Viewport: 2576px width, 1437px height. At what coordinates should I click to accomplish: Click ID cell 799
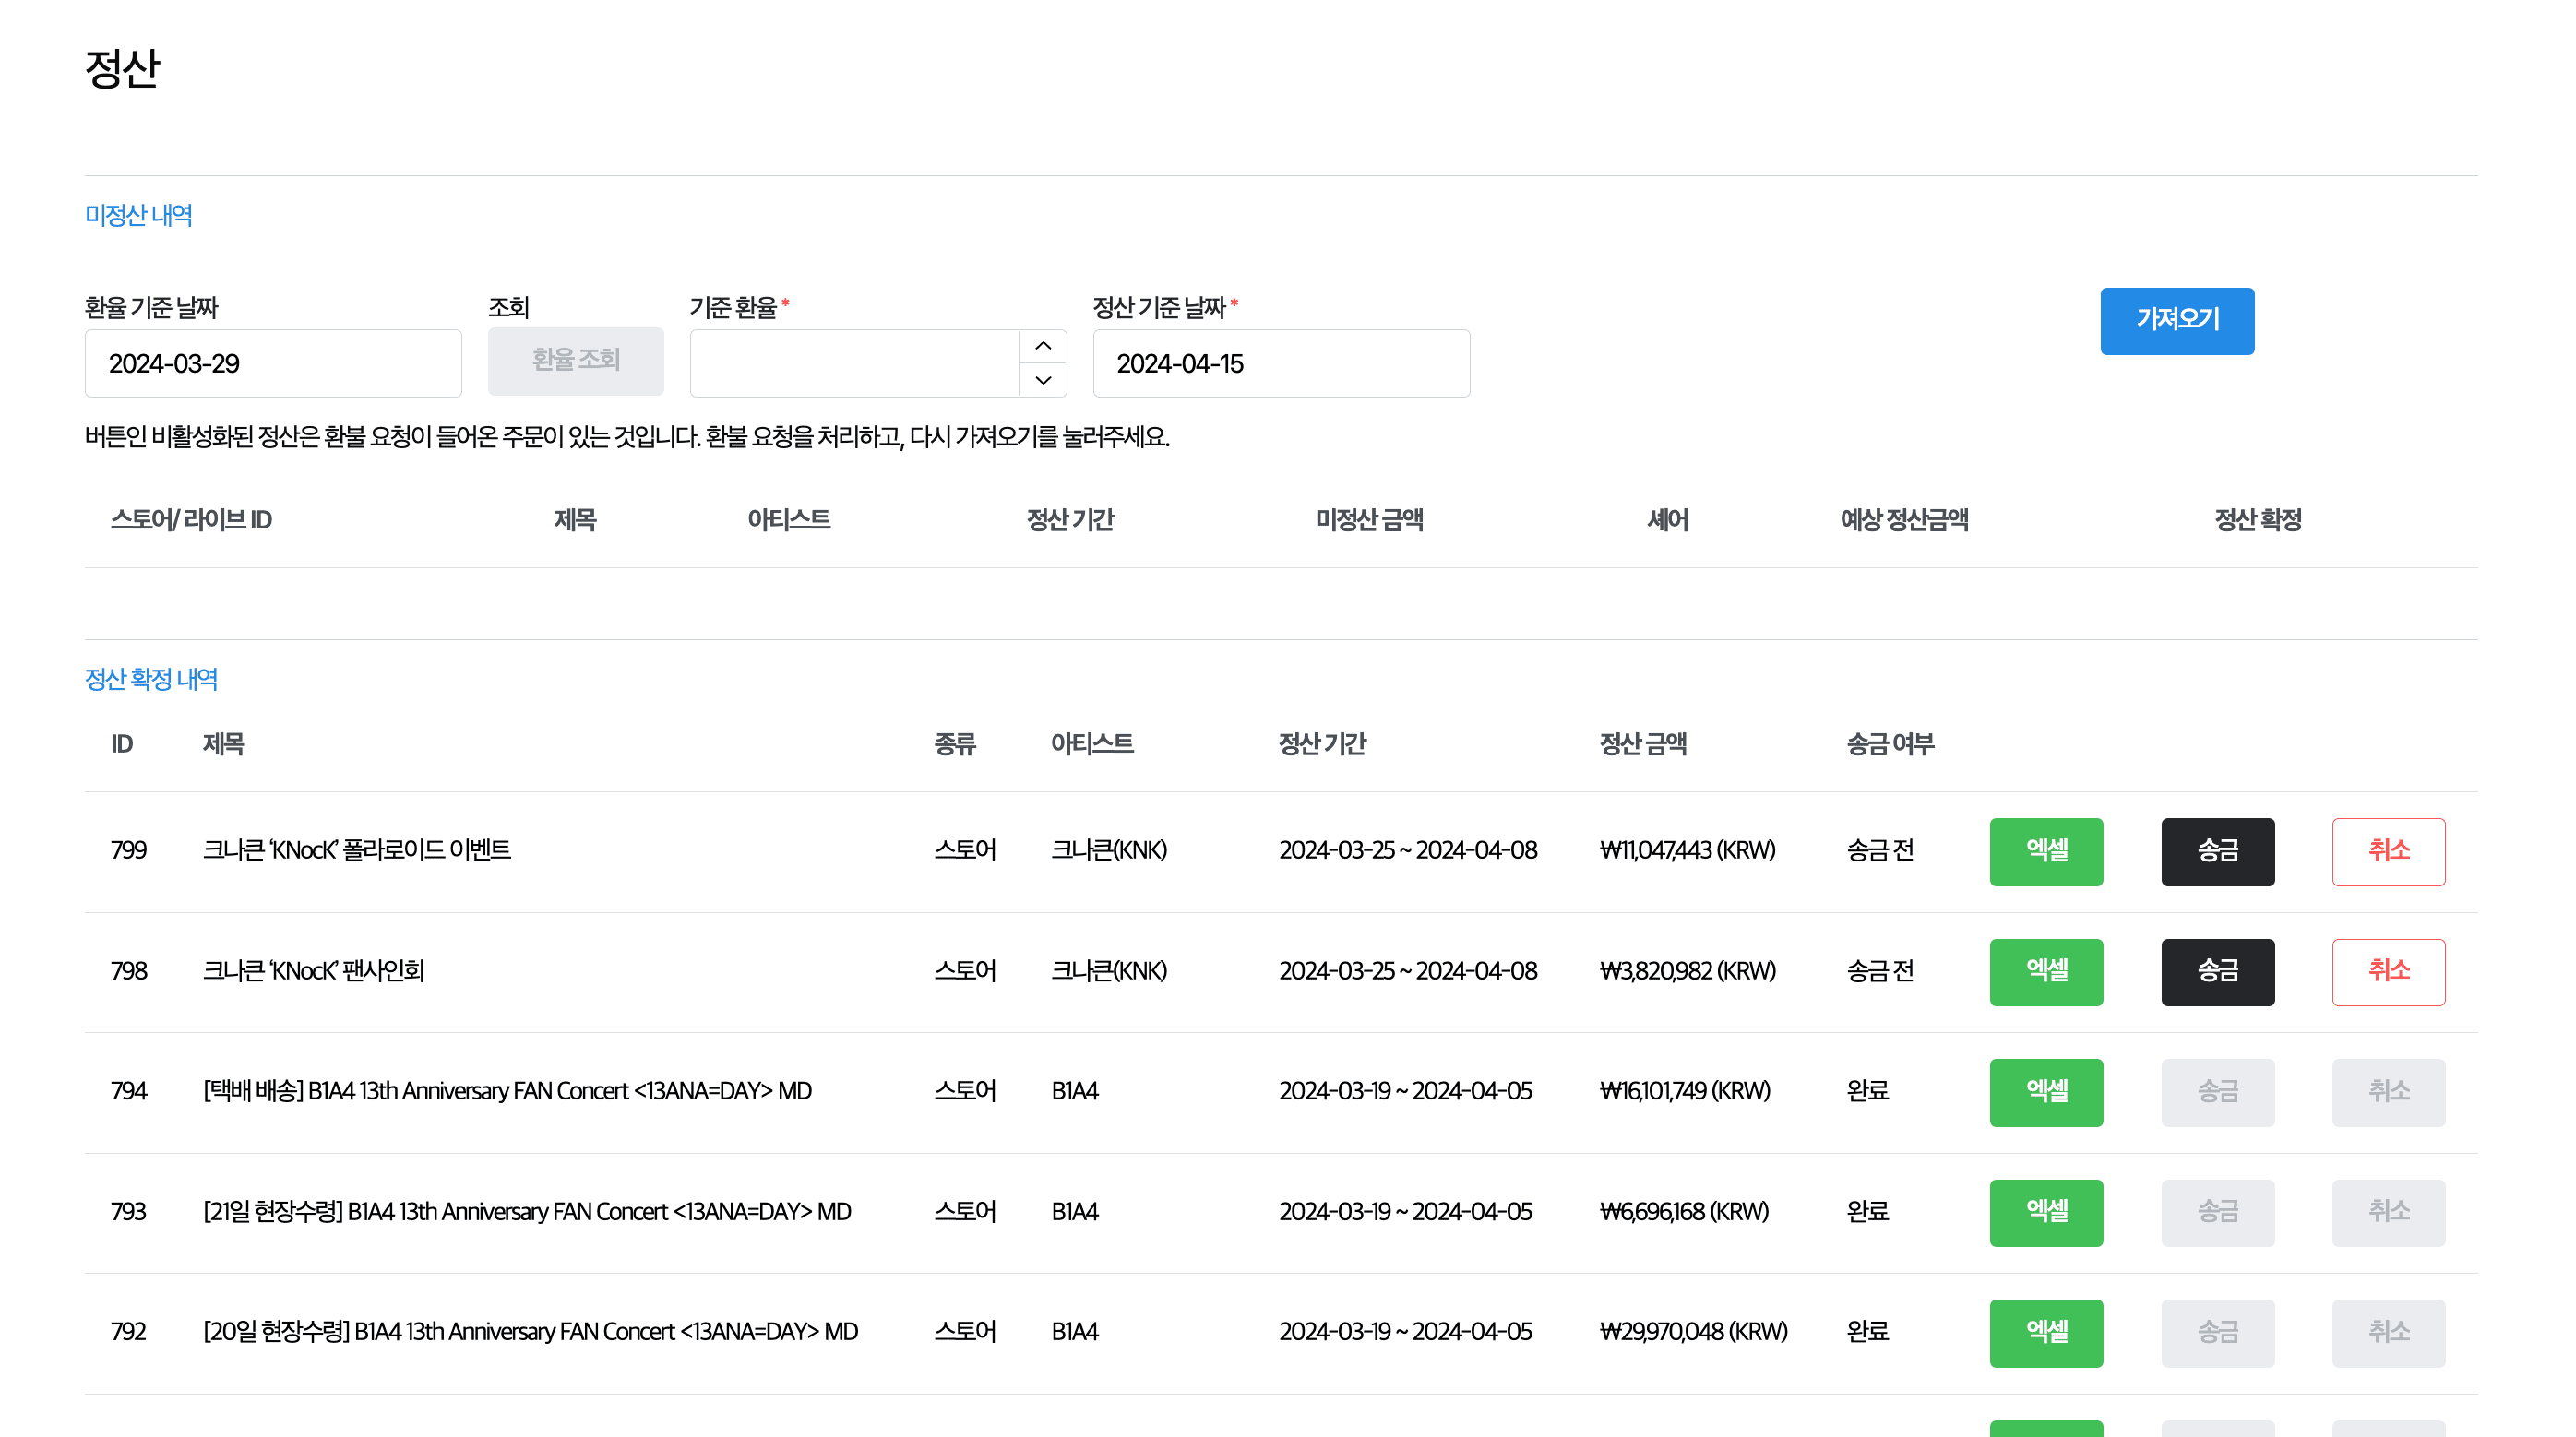point(129,851)
